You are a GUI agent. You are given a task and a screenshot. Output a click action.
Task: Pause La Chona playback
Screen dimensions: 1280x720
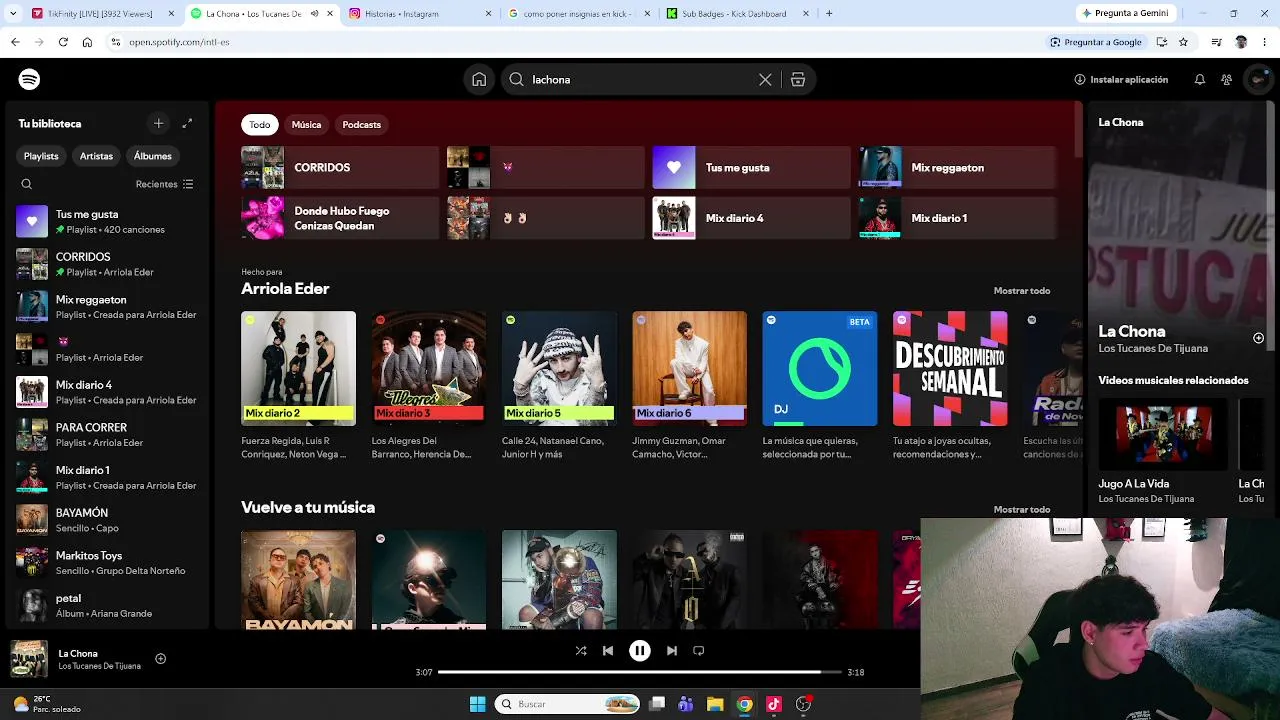640,651
